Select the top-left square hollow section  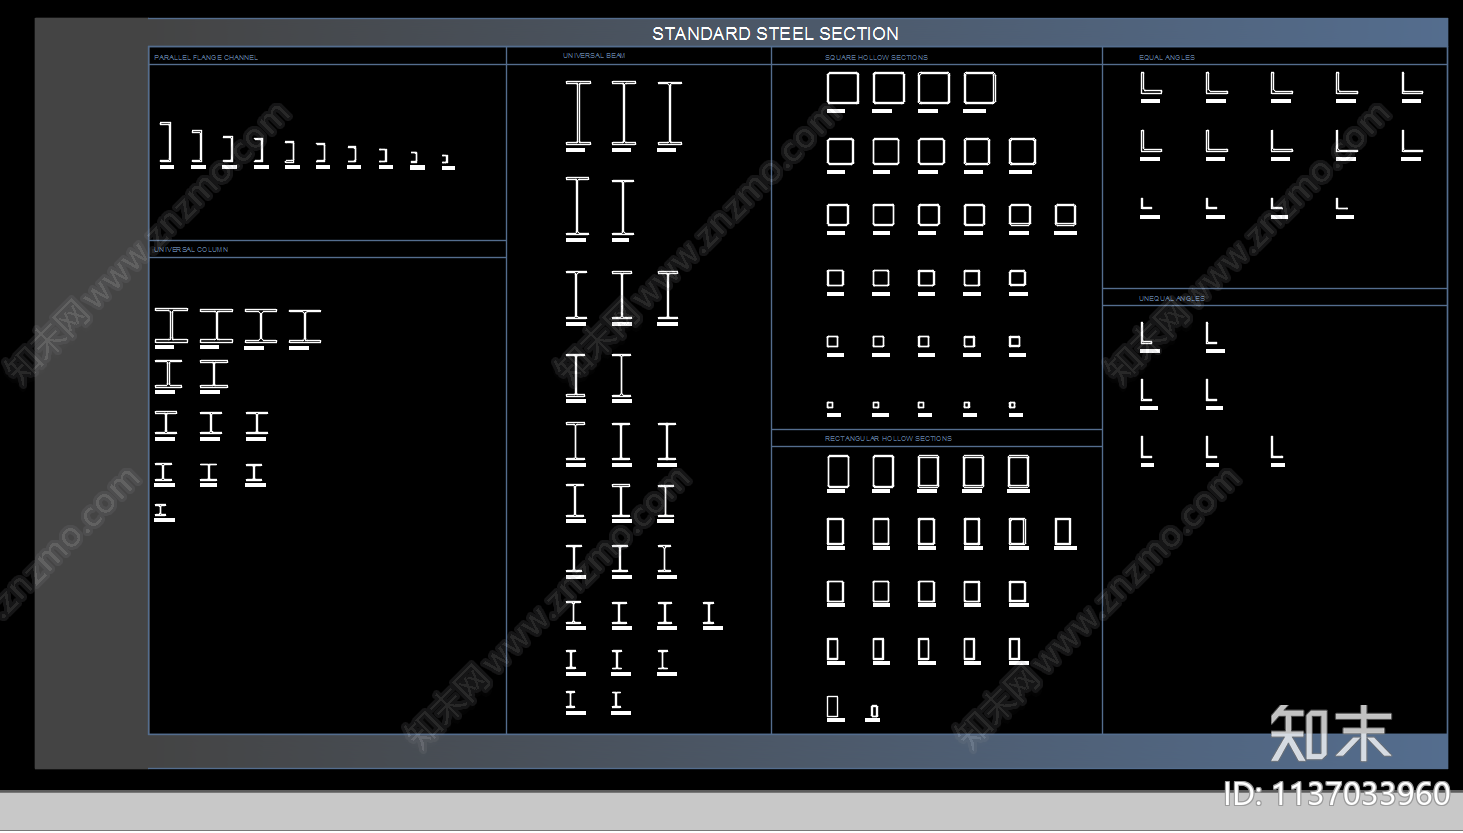pyautogui.click(x=842, y=88)
